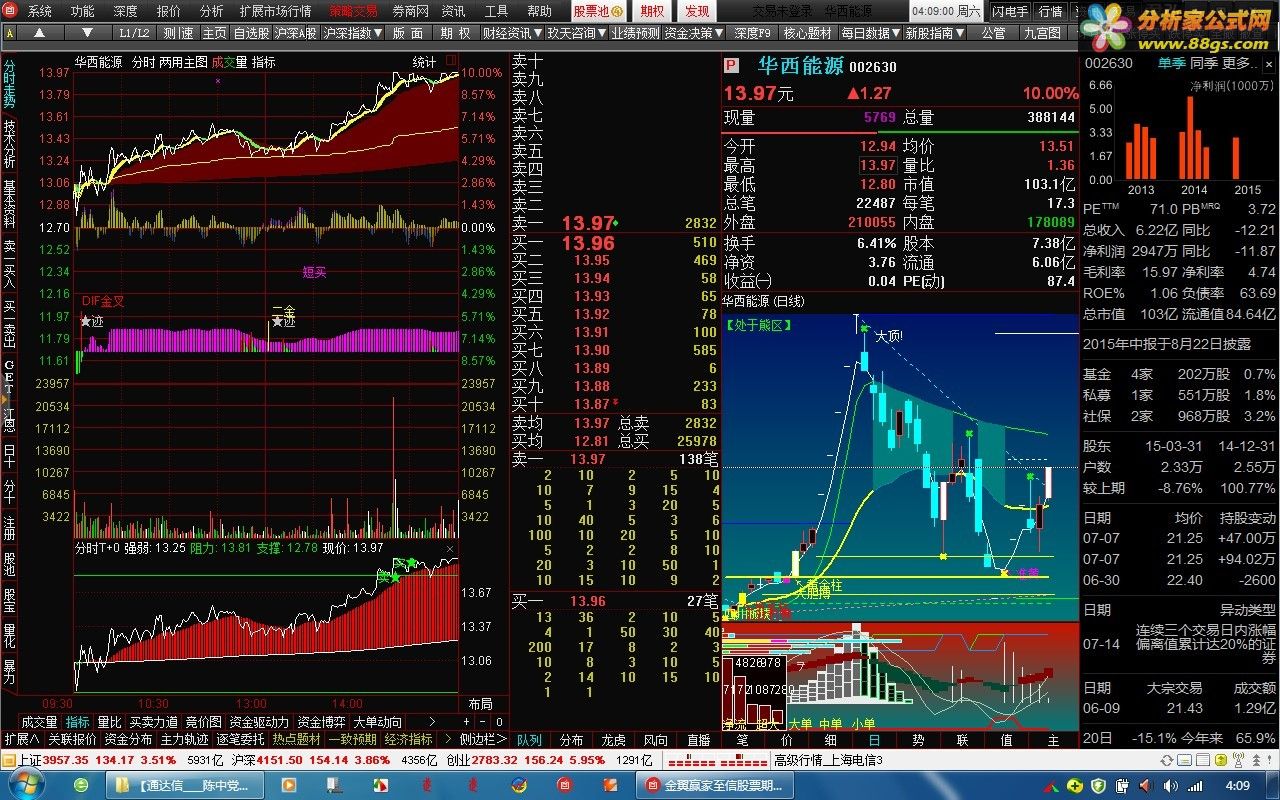This screenshot has height=800, width=1280.
Task: Click the plus button under 布局
Action: point(467,722)
